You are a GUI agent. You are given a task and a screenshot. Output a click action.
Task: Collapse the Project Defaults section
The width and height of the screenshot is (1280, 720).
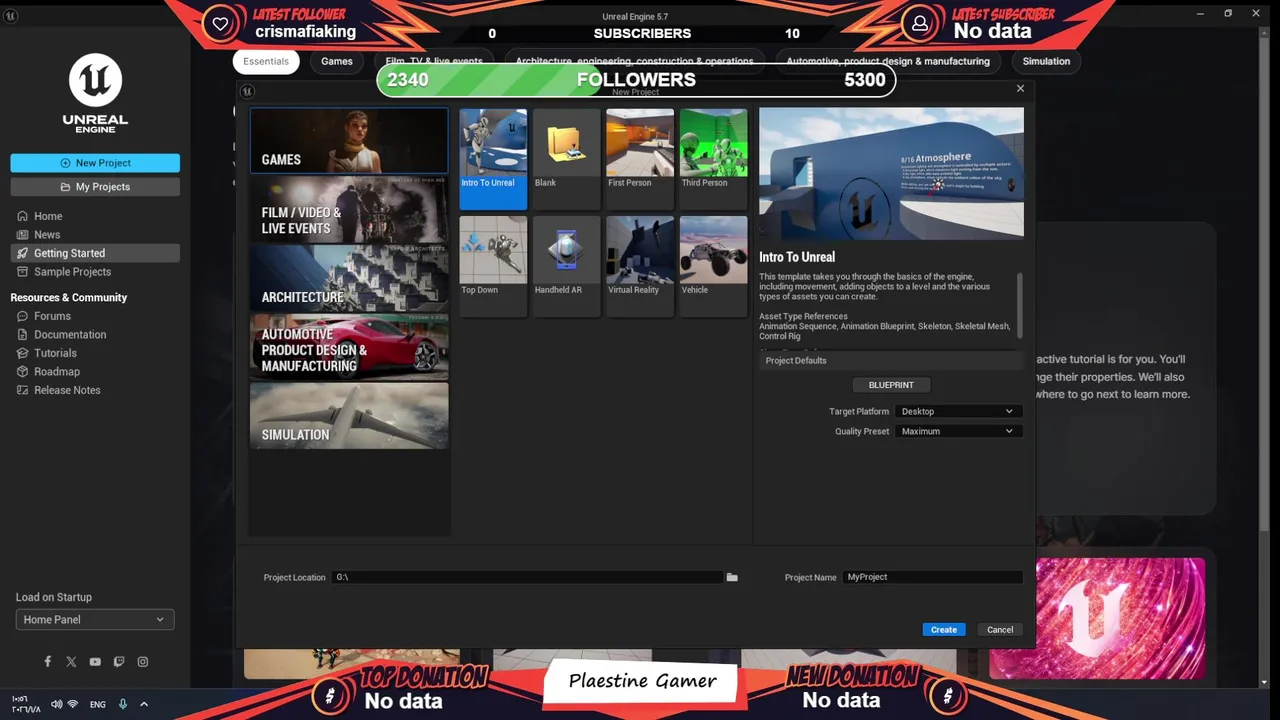click(891, 360)
